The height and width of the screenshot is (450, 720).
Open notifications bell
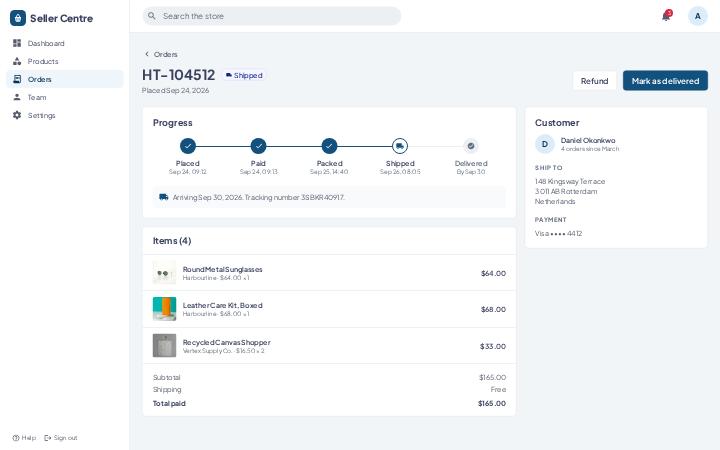pyautogui.click(x=666, y=16)
